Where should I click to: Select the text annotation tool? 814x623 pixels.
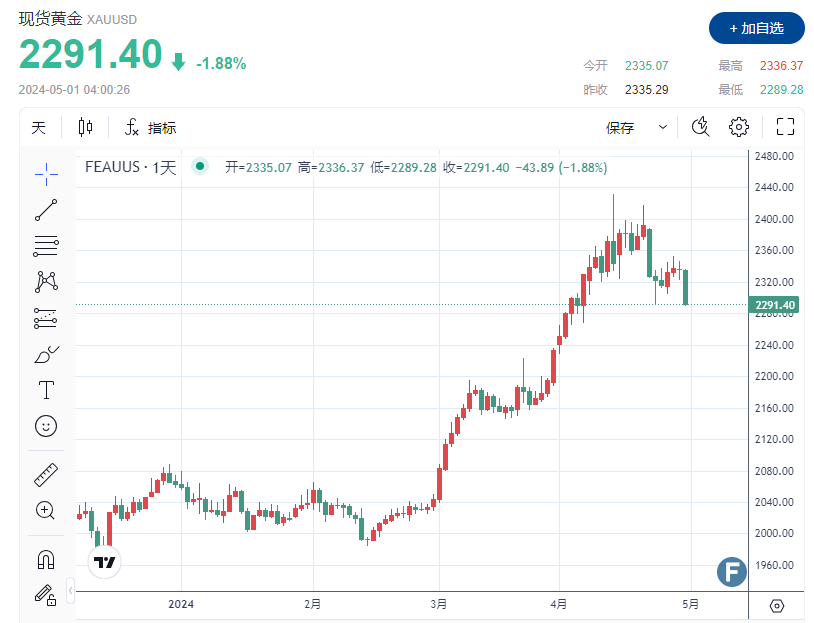coord(45,389)
